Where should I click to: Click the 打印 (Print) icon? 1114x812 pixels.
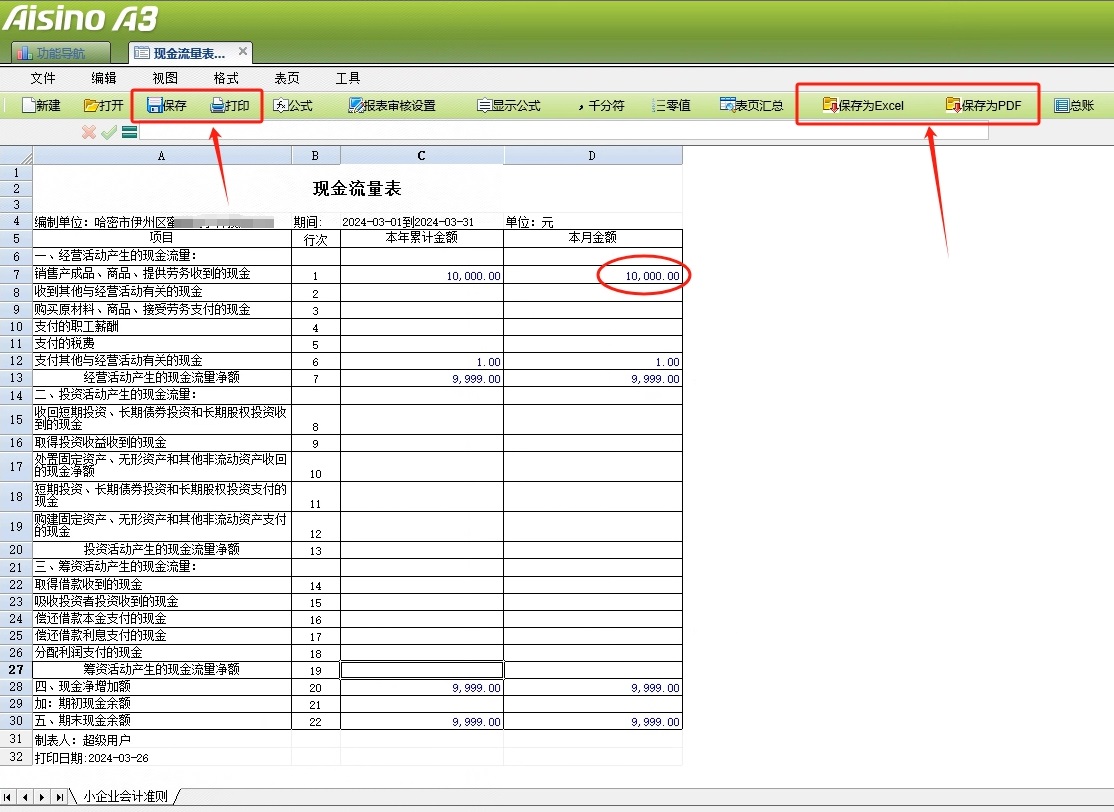(231, 104)
